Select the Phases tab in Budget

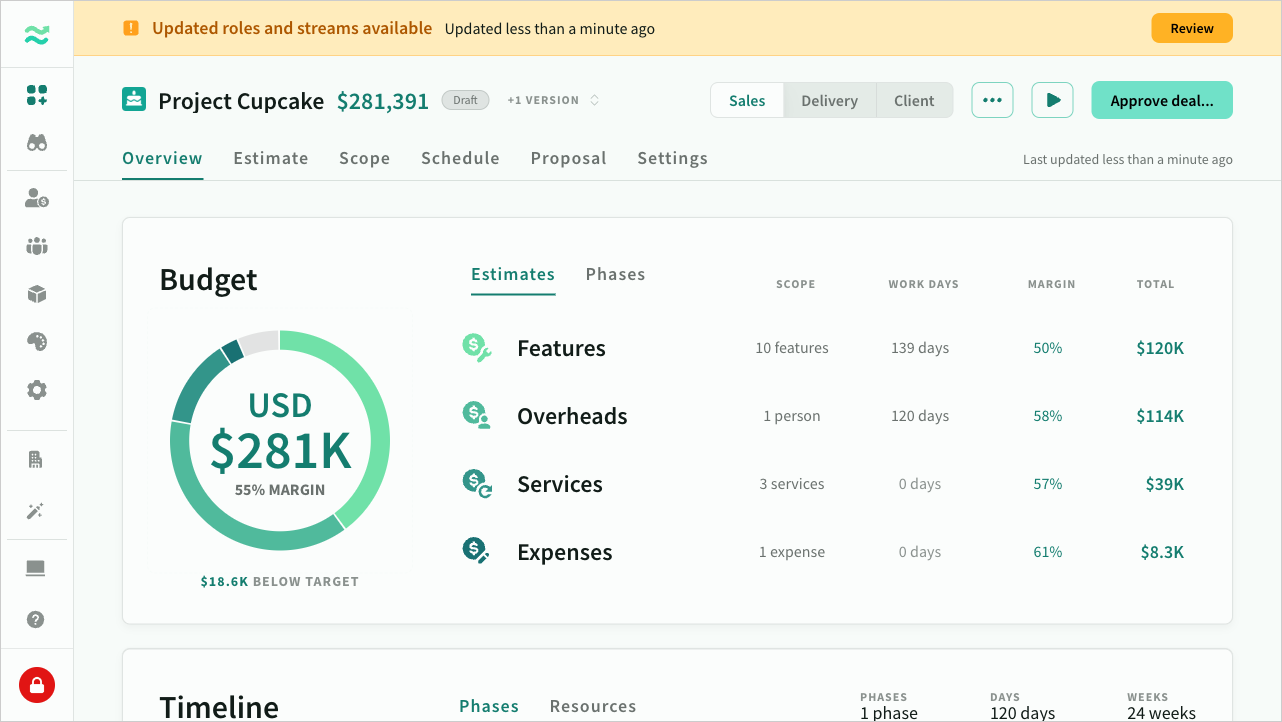tap(616, 274)
